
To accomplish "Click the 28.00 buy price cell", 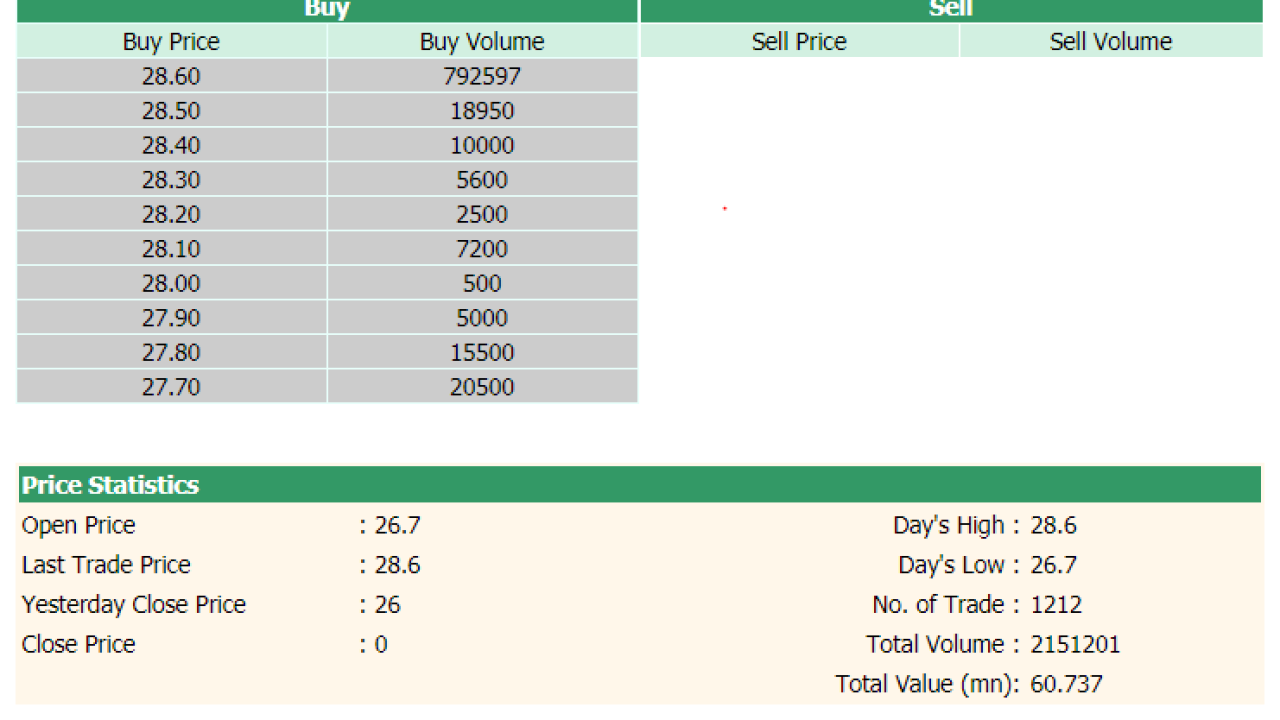I will click(x=171, y=283).
